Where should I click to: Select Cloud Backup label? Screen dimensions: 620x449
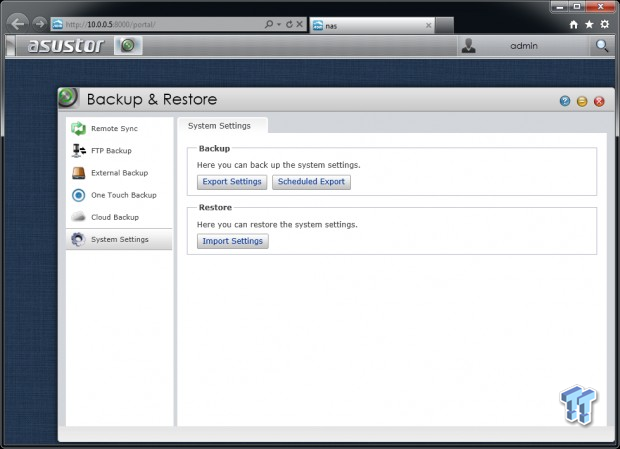(x=115, y=217)
